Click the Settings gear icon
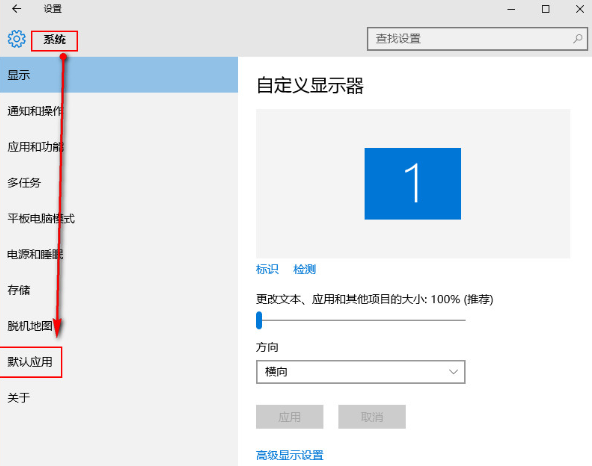 pos(17,39)
